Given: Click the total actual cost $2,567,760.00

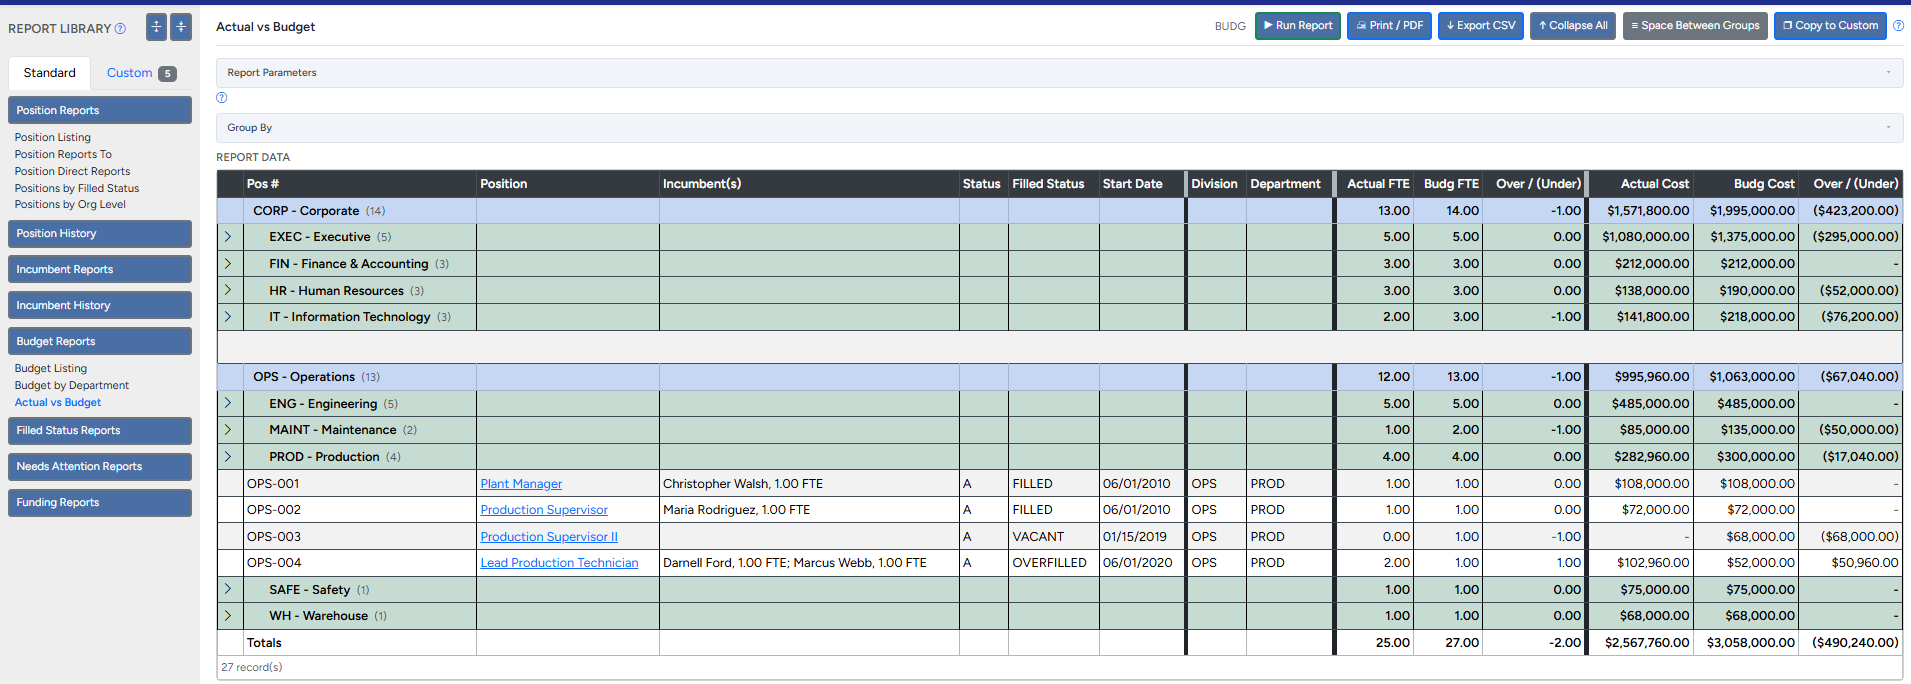Looking at the screenshot, I should point(1647,643).
